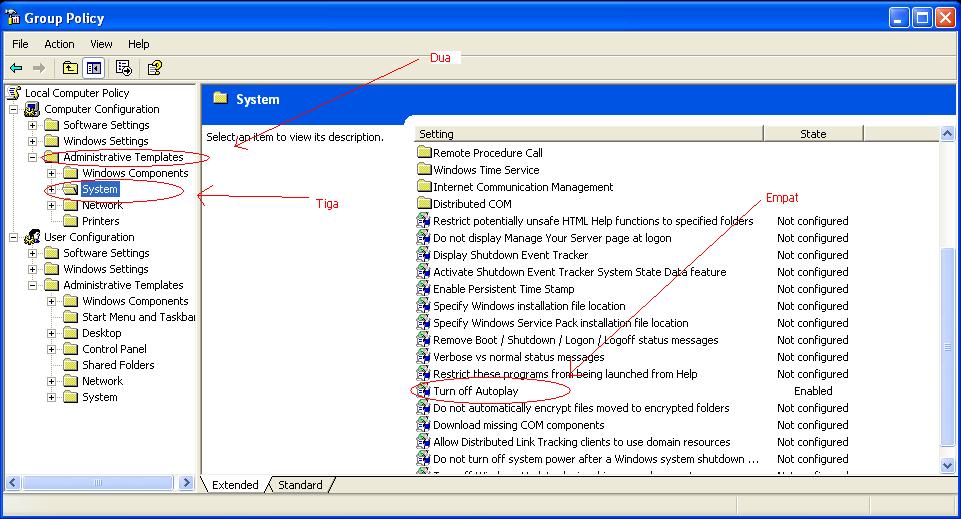
Task: Click the Help toolbar icon
Action: [x=155, y=68]
